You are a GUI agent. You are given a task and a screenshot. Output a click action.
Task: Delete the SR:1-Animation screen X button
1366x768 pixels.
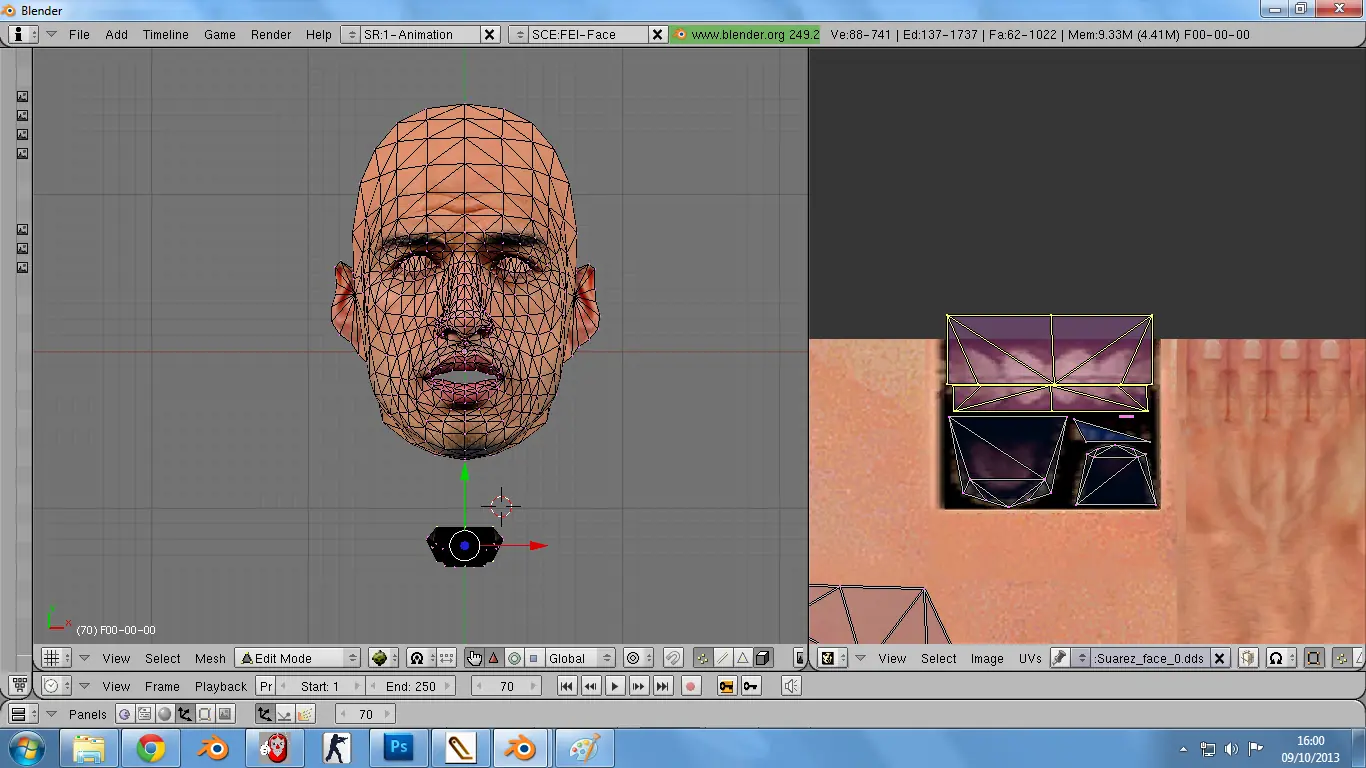(489, 34)
